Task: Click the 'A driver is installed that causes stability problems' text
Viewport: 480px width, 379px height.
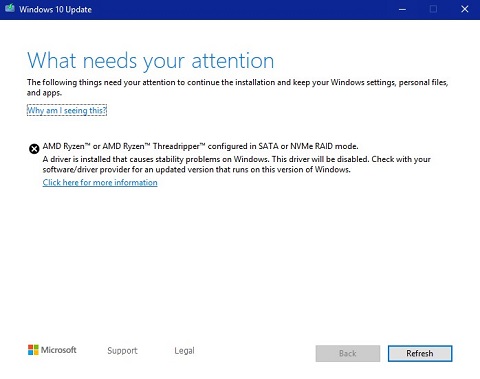Action: tap(237, 164)
